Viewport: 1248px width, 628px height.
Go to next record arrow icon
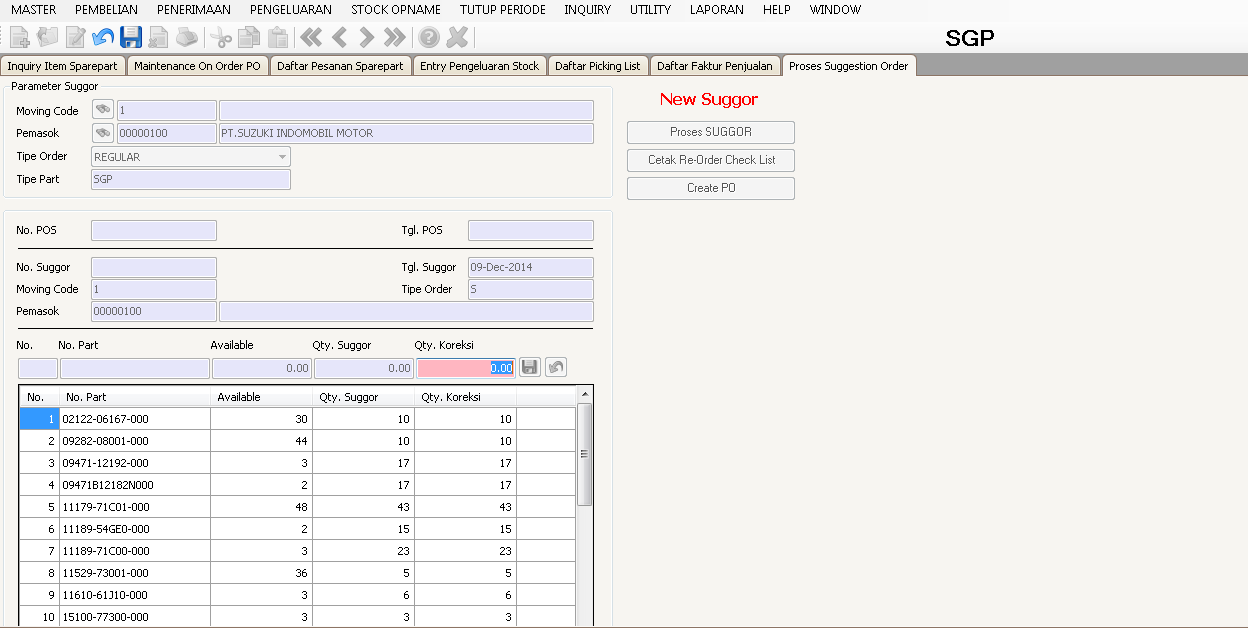367,38
